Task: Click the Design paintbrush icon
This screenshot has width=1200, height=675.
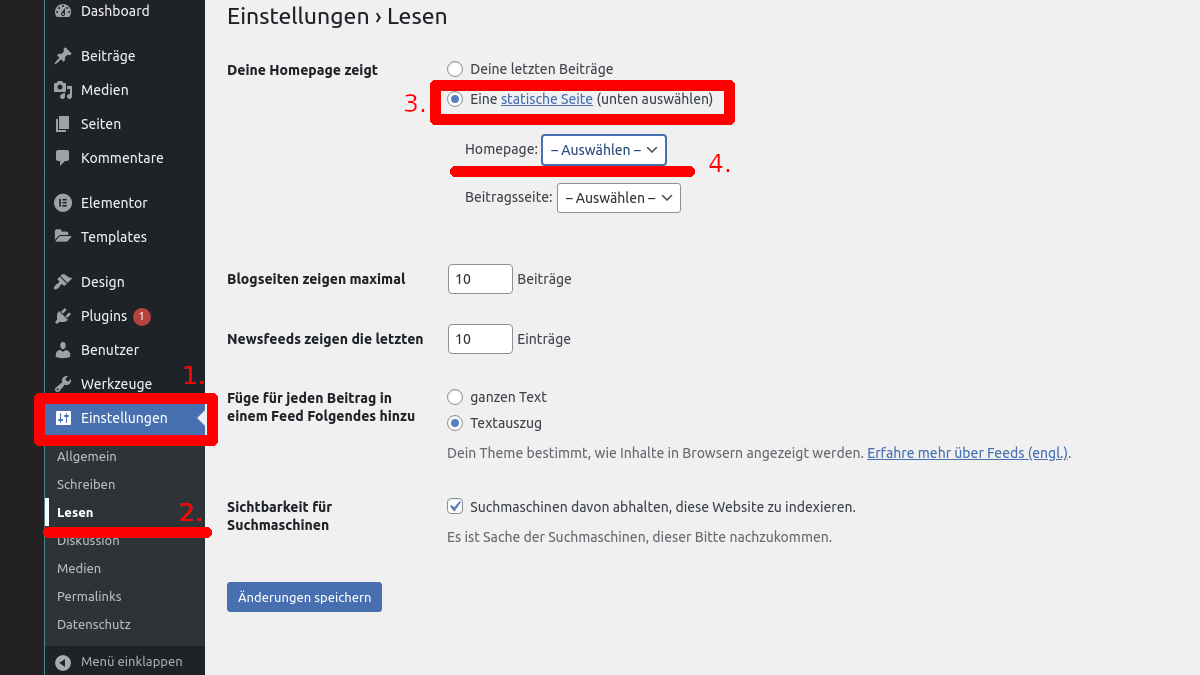Action: pyautogui.click(x=63, y=282)
